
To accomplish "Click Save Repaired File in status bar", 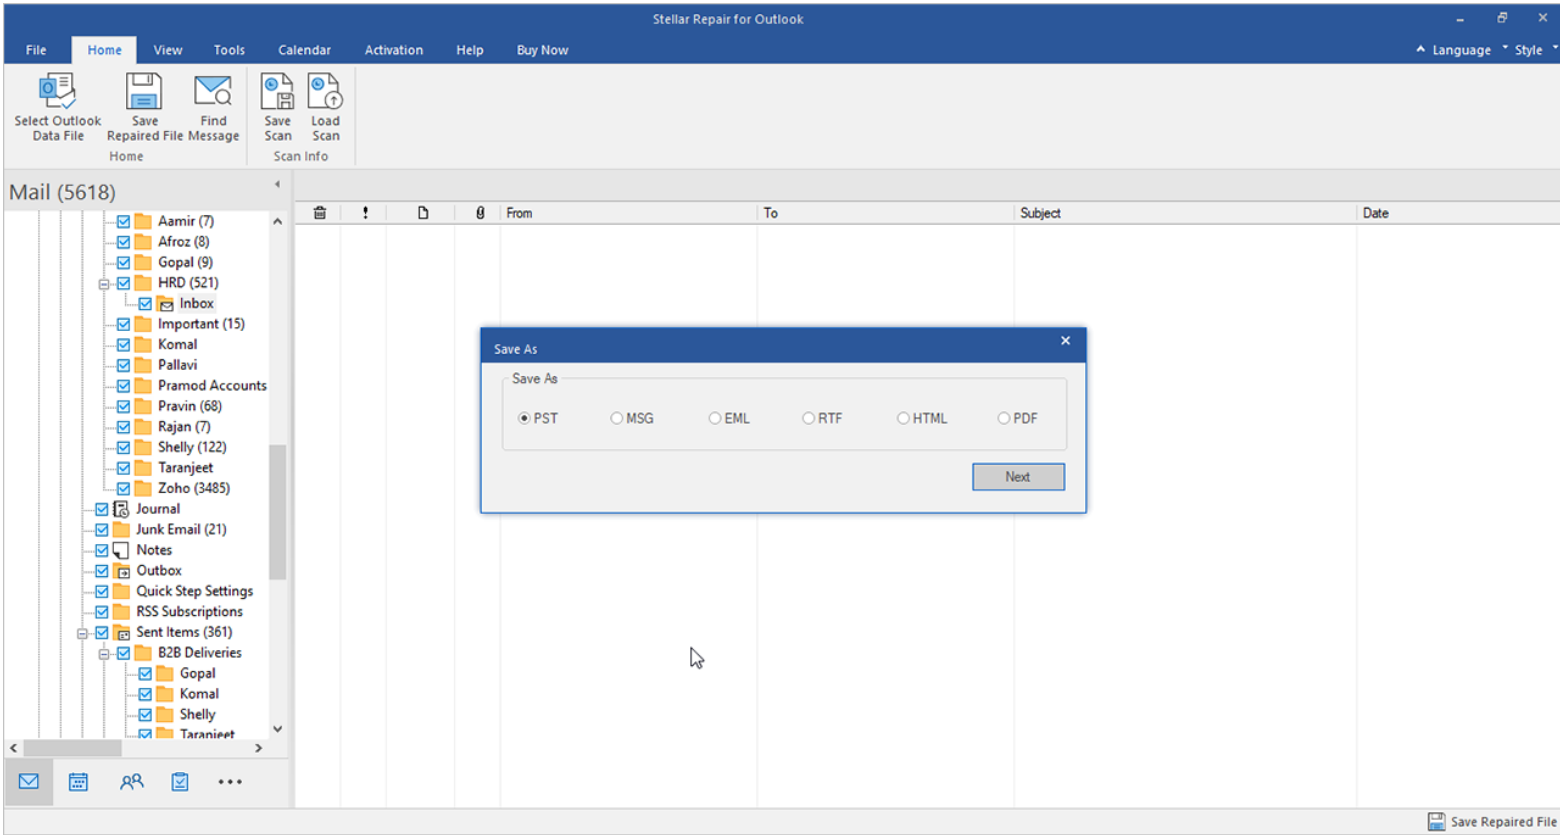I will tap(1492, 822).
